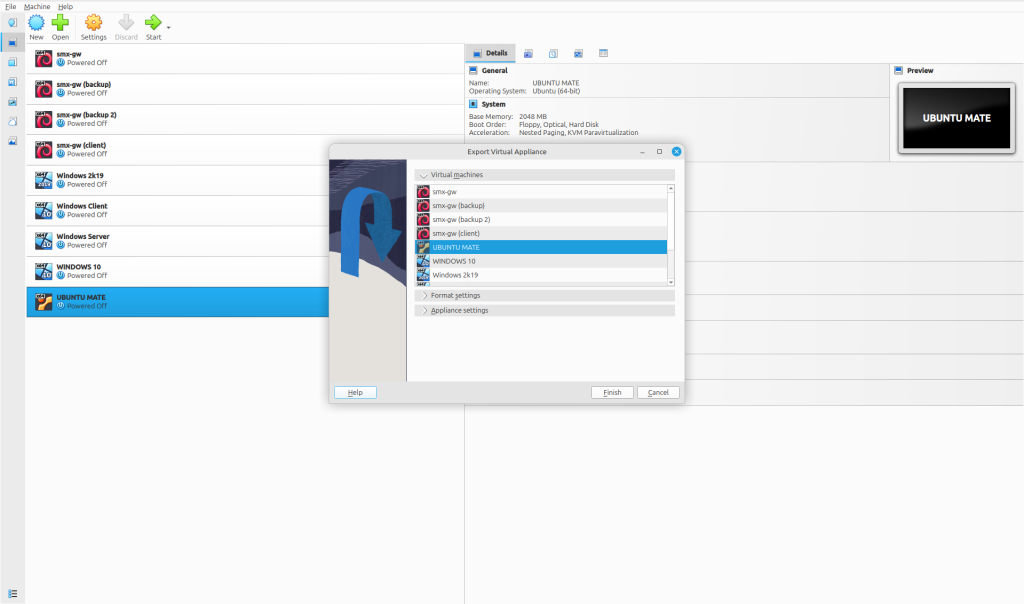
Task: Open the File menu
Action: coord(10,6)
